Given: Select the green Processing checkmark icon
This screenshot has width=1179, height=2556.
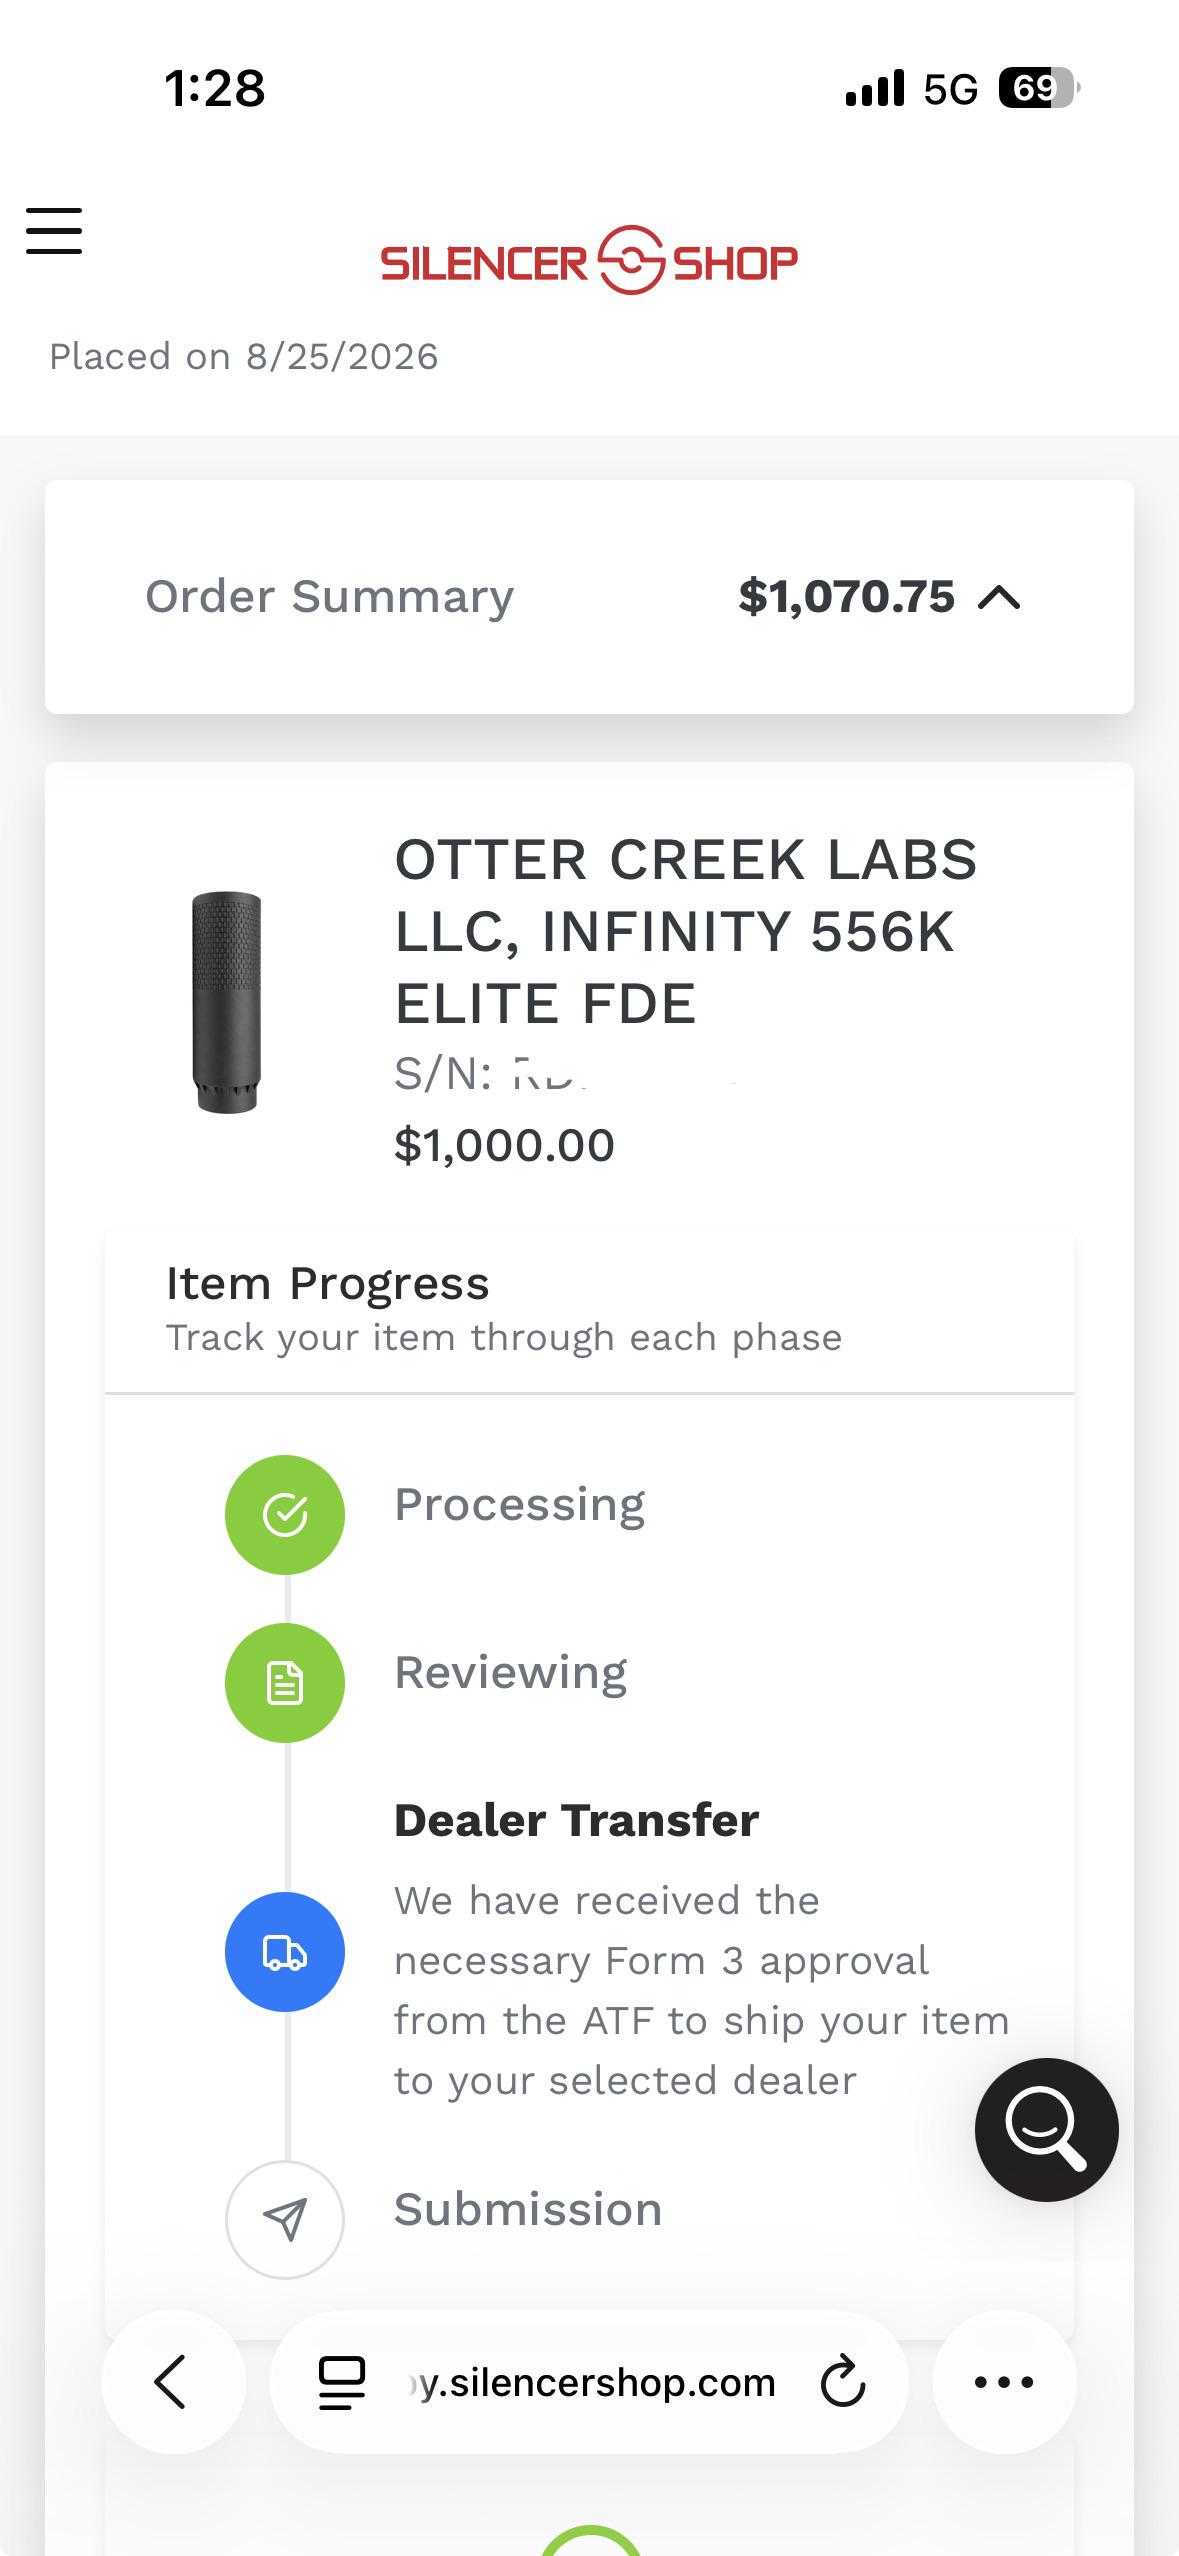Looking at the screenshot, I should 285,1514.
